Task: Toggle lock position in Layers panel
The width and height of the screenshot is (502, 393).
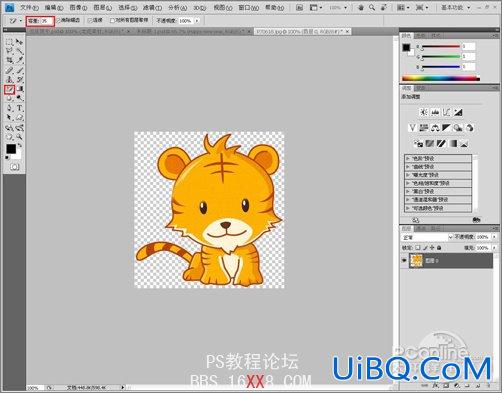Action: click(x=432, y=248)
